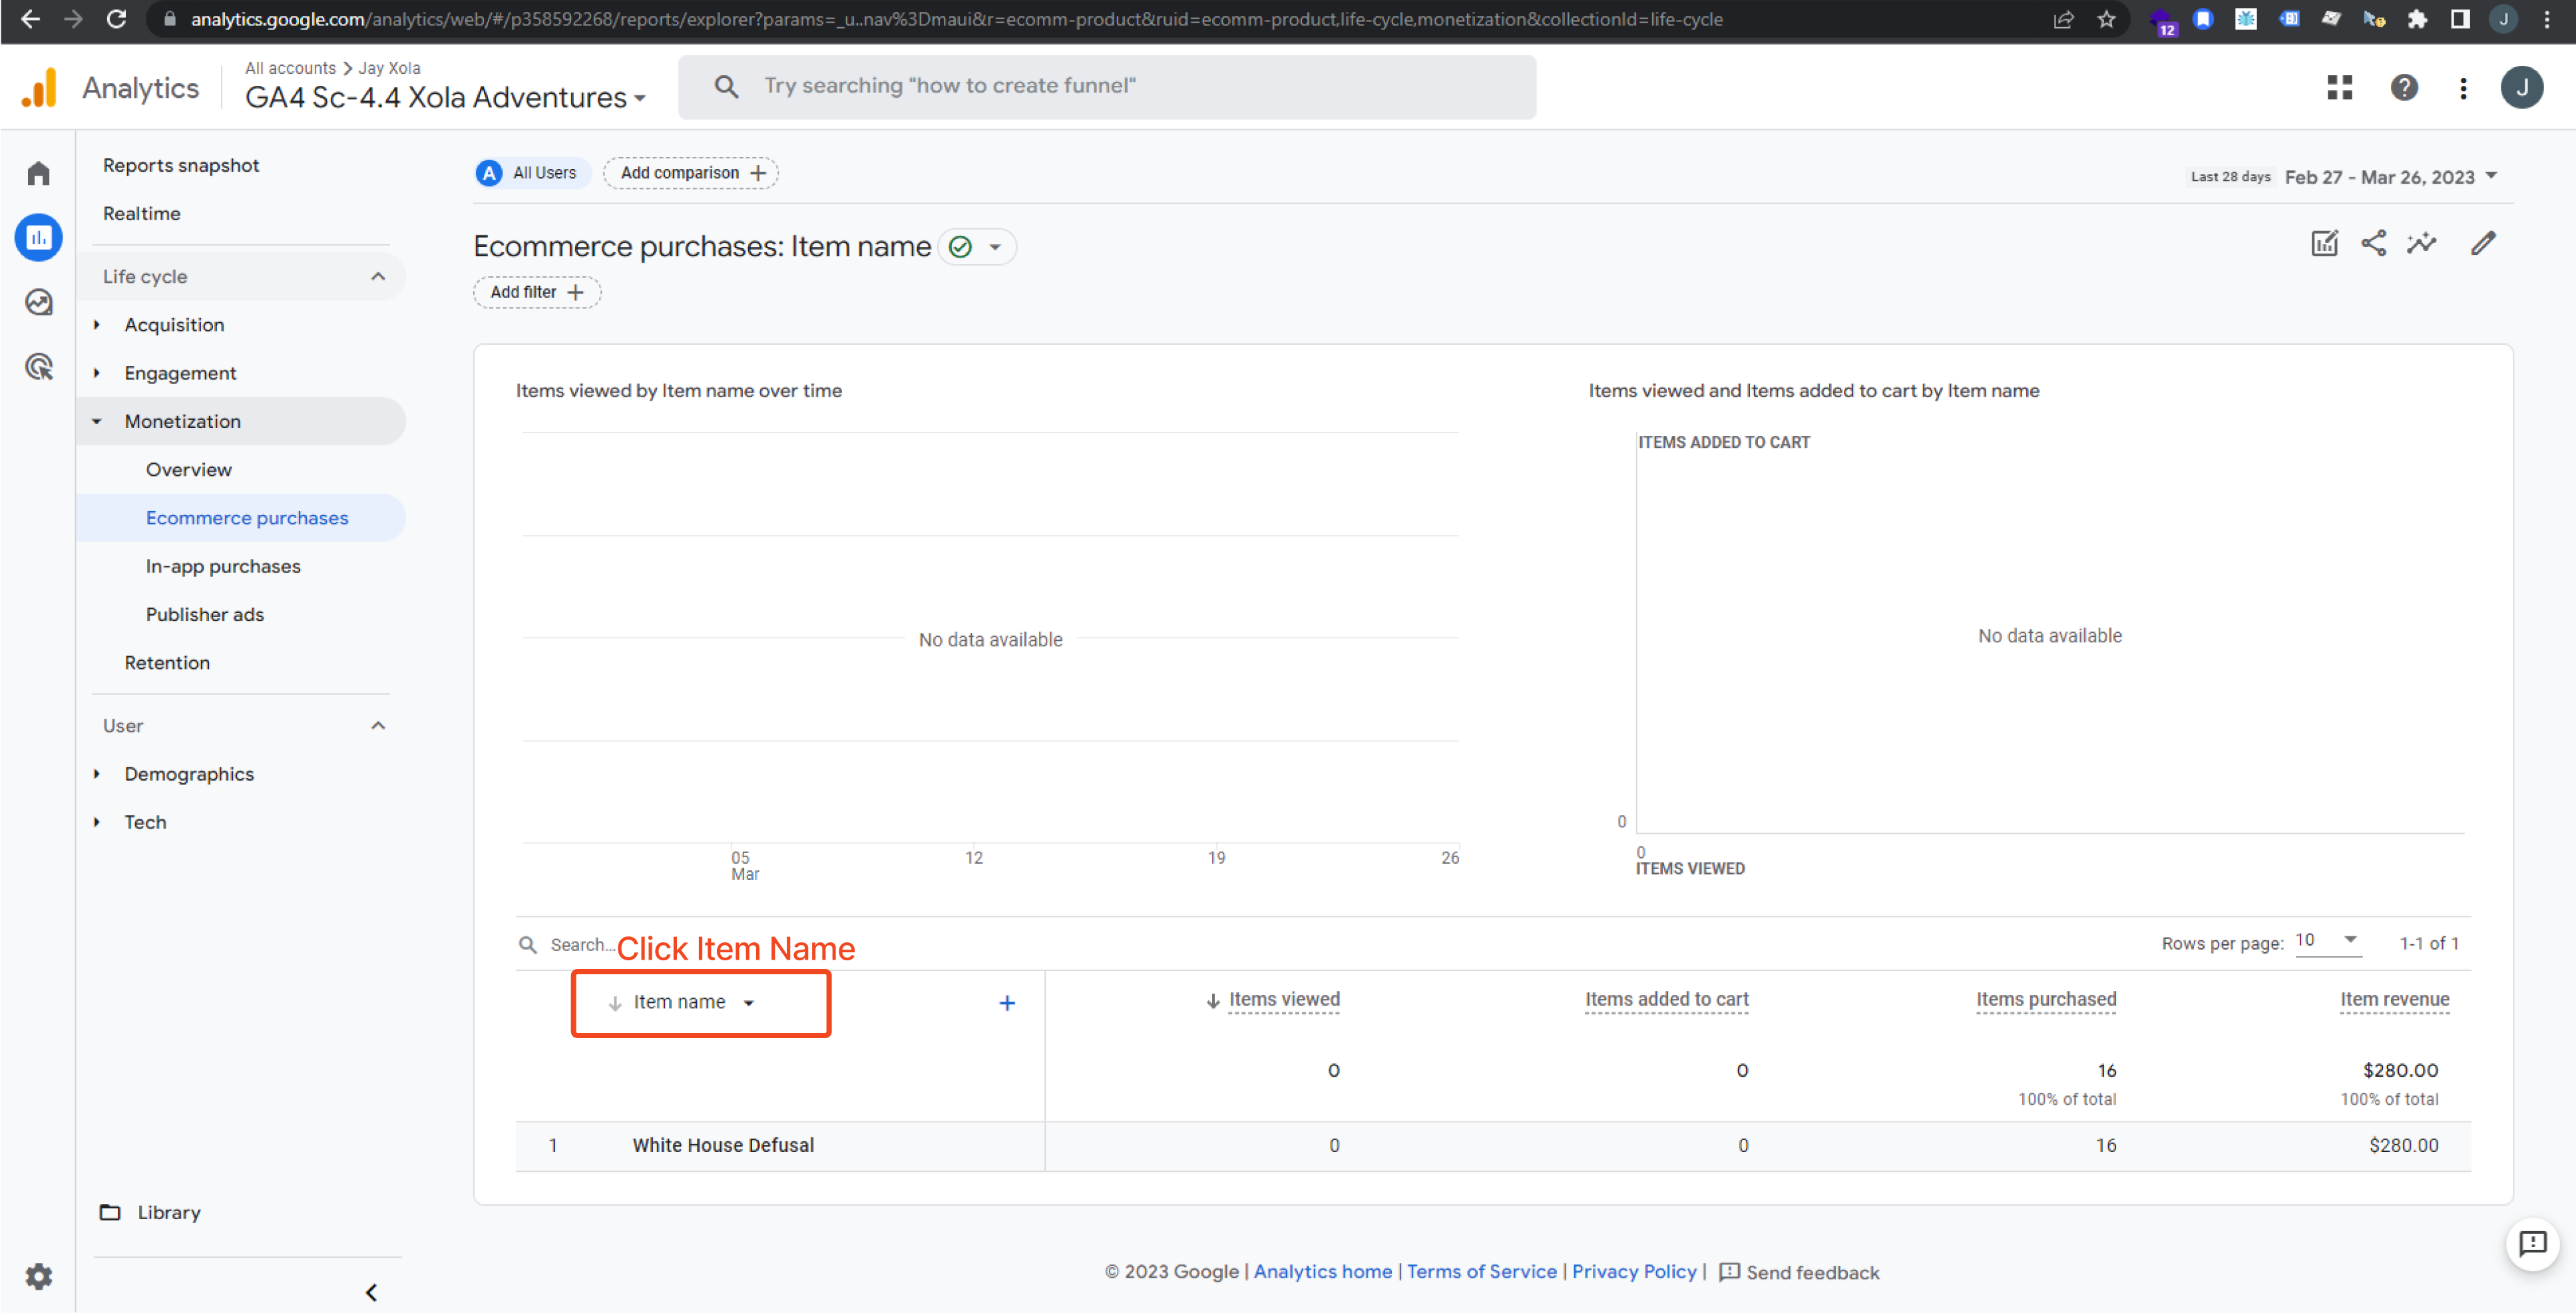Open the Realtime report
The height and width of the screenshot is (1313, 2576).
click(x=142, y=213)
